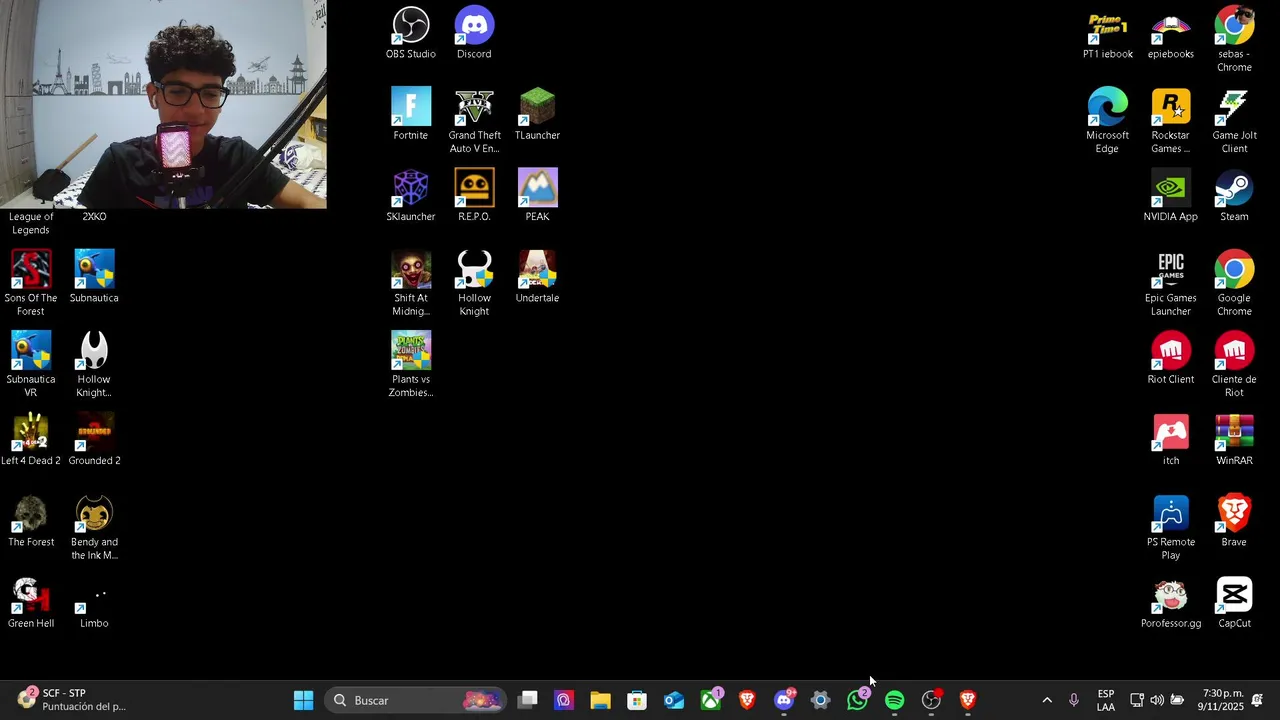Click The Forest skull icon

coord(31,520)
